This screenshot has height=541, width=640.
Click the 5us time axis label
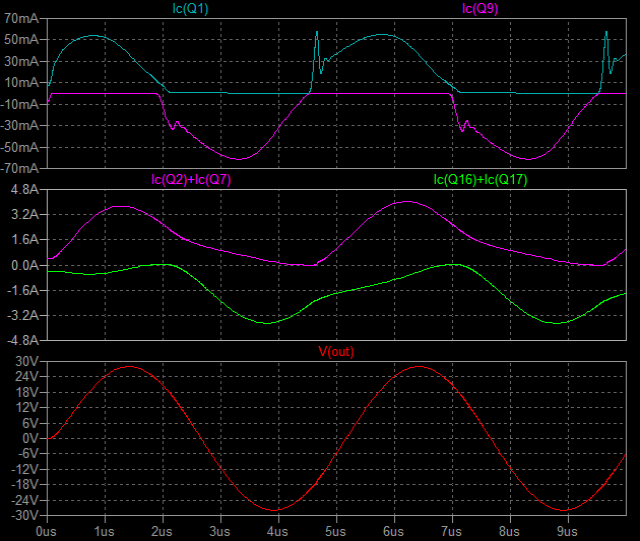(335, 531)
